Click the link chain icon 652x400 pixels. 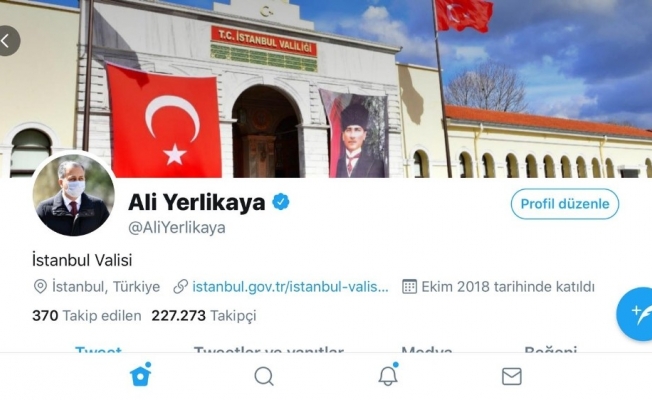pyautogui.click(x=180, y=287)
